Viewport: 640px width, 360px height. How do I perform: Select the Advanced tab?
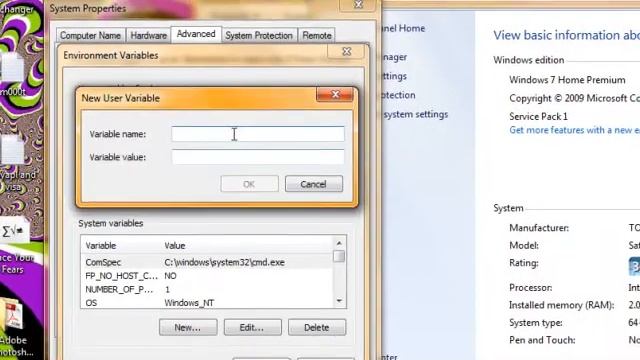(x=196, y=34)
